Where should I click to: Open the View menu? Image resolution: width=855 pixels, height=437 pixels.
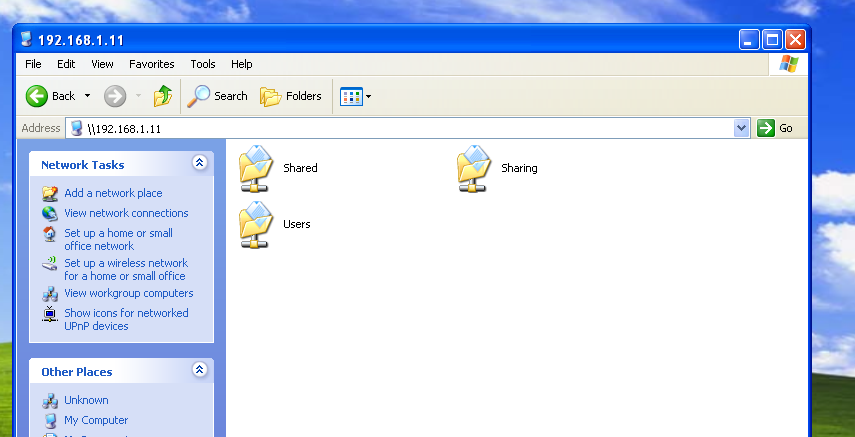point(103,64)
